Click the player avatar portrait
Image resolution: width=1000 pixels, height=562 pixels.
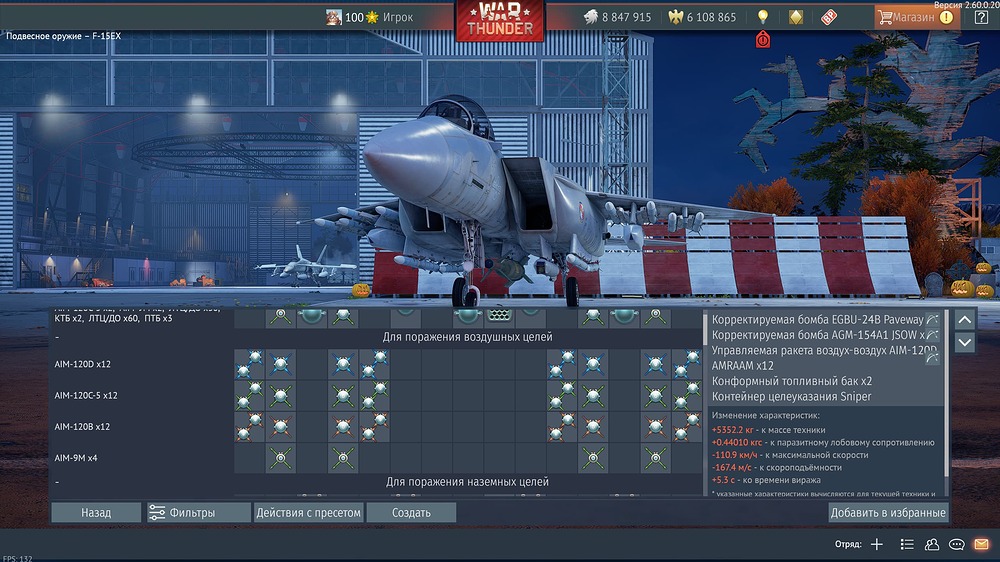(334, 17)
